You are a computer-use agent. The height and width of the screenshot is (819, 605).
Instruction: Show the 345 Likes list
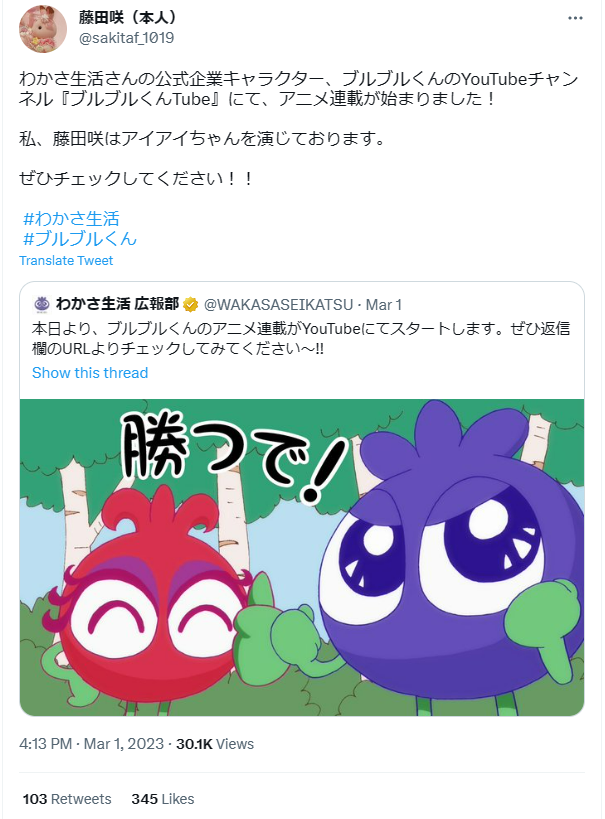(x=162, y=799)
